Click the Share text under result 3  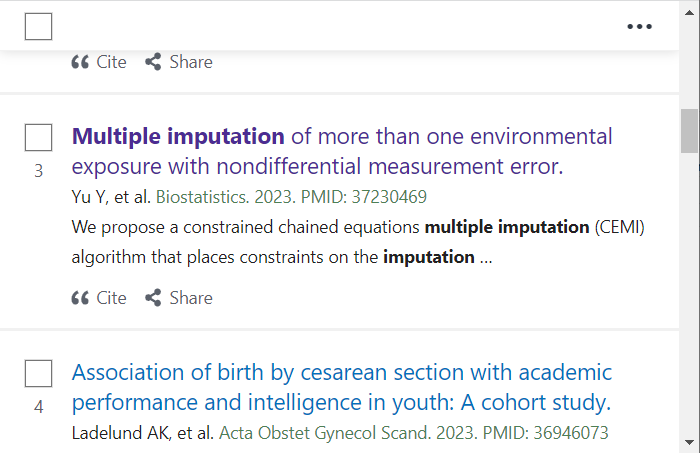point(191,298)
